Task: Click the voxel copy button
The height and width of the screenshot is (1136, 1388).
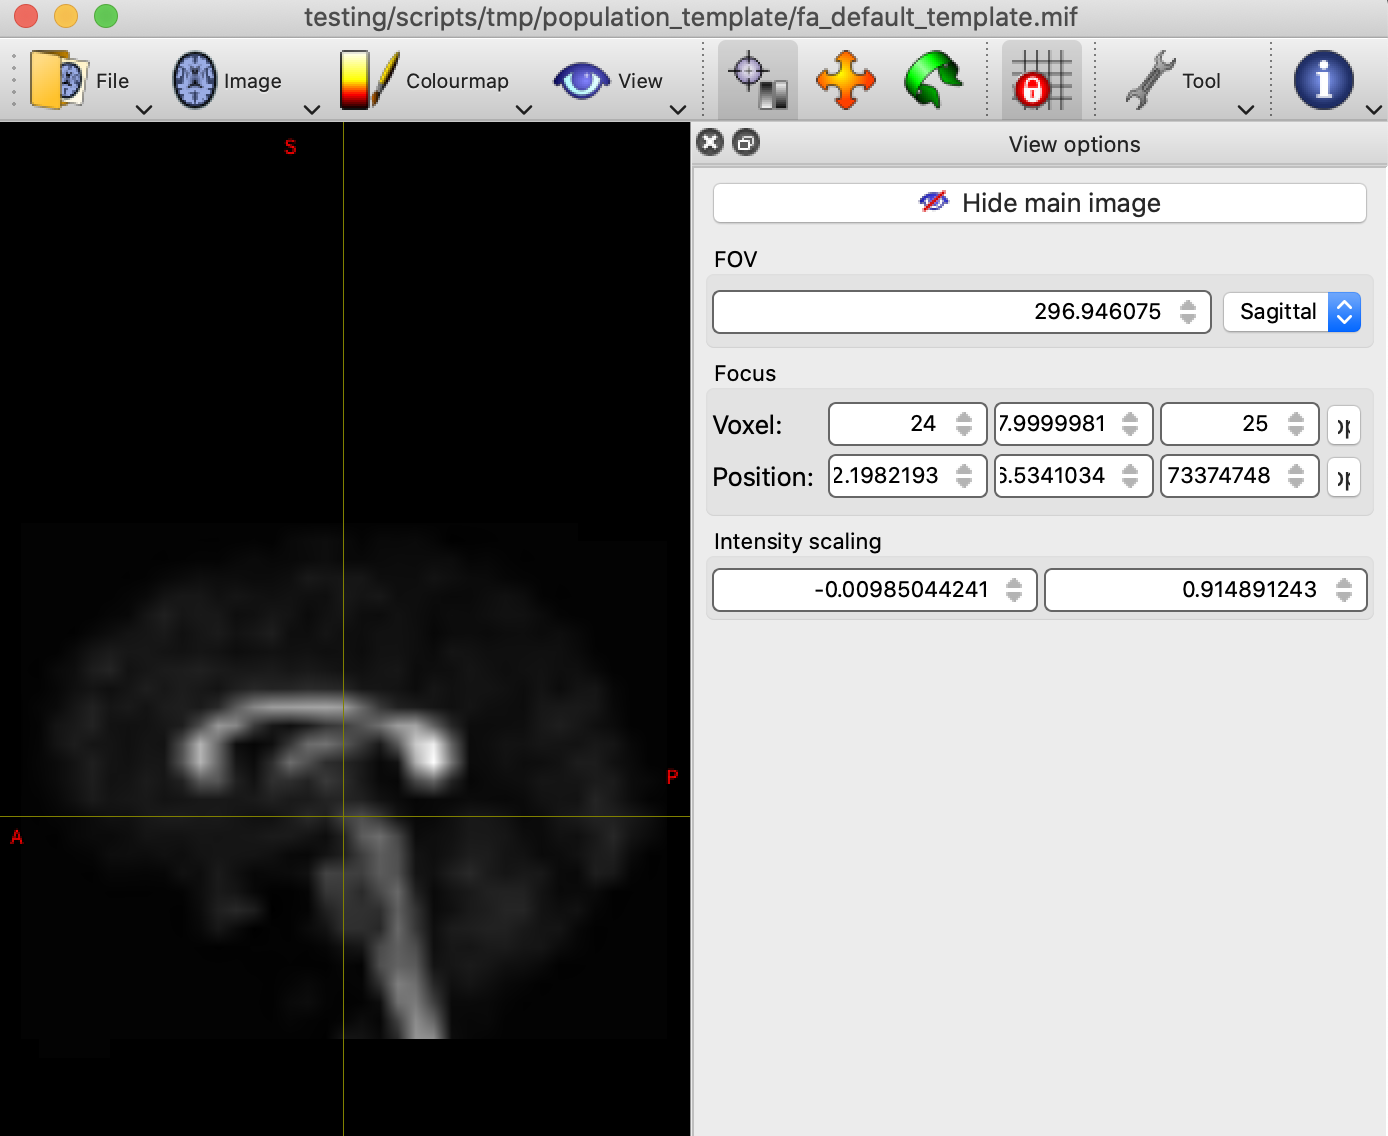Action: pos(1344,426)
